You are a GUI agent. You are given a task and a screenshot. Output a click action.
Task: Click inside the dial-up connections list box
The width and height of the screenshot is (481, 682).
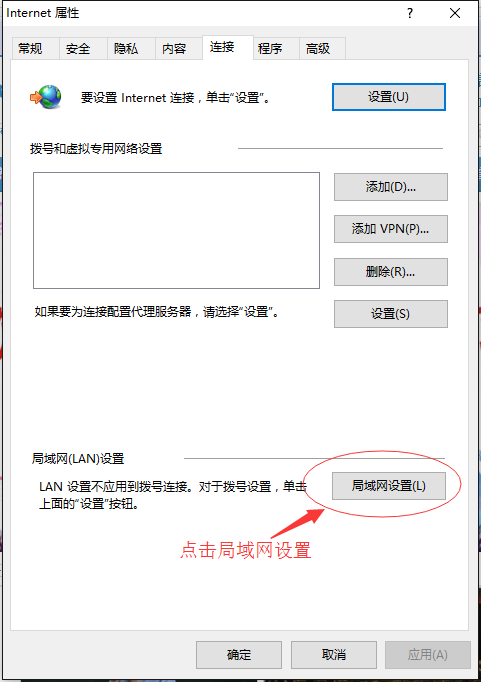tap(177, 231)
